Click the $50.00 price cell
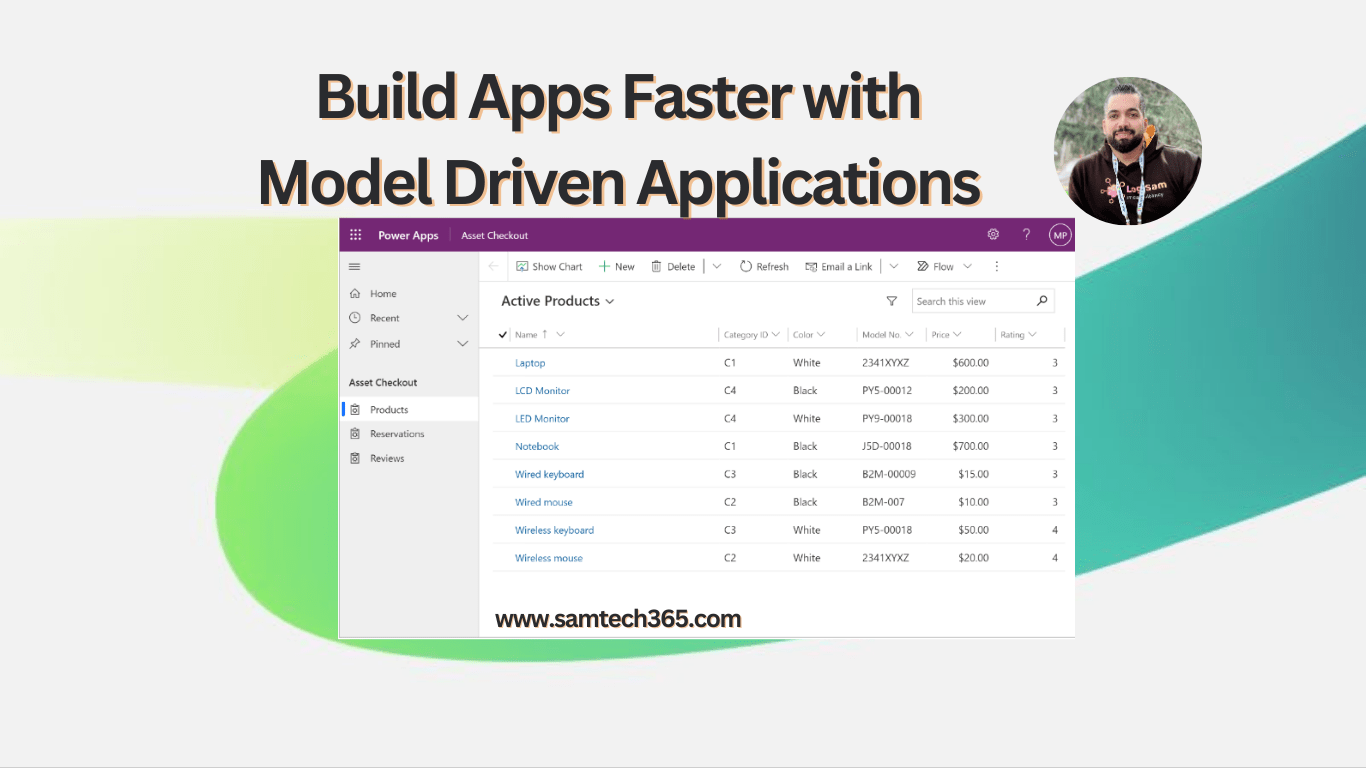This screenshot has height=768, width=1366. click(973, 531)
